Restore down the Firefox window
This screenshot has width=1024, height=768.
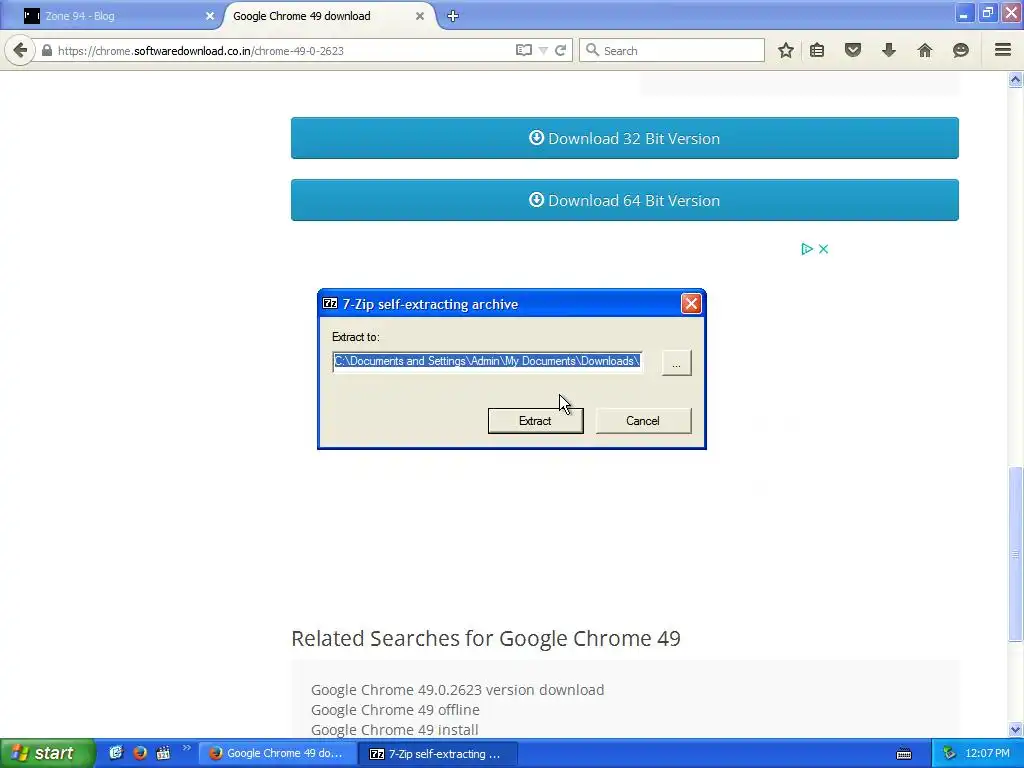(987, 13)
